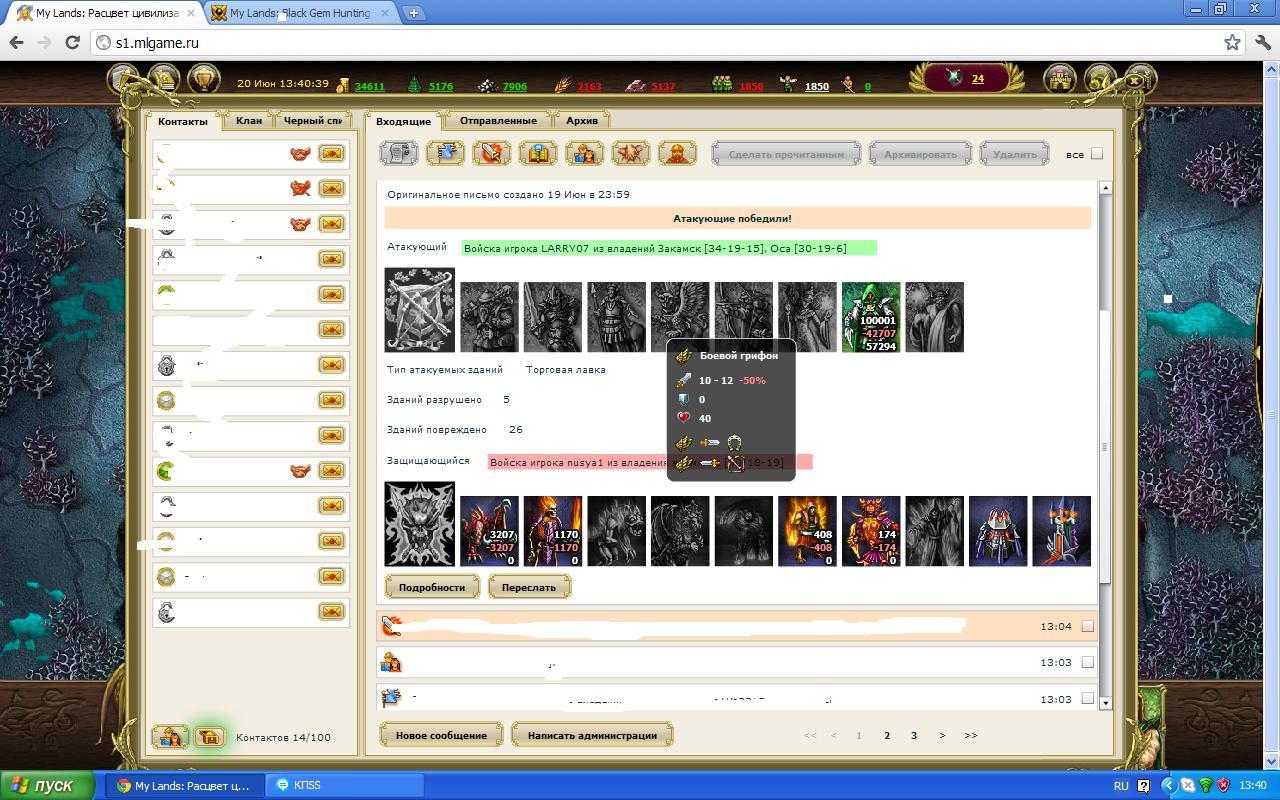Viewport: 1280px width, 800px height.
Task: Click the glowing chest icon beside contacts count
Action: click(x=209, y=737)
